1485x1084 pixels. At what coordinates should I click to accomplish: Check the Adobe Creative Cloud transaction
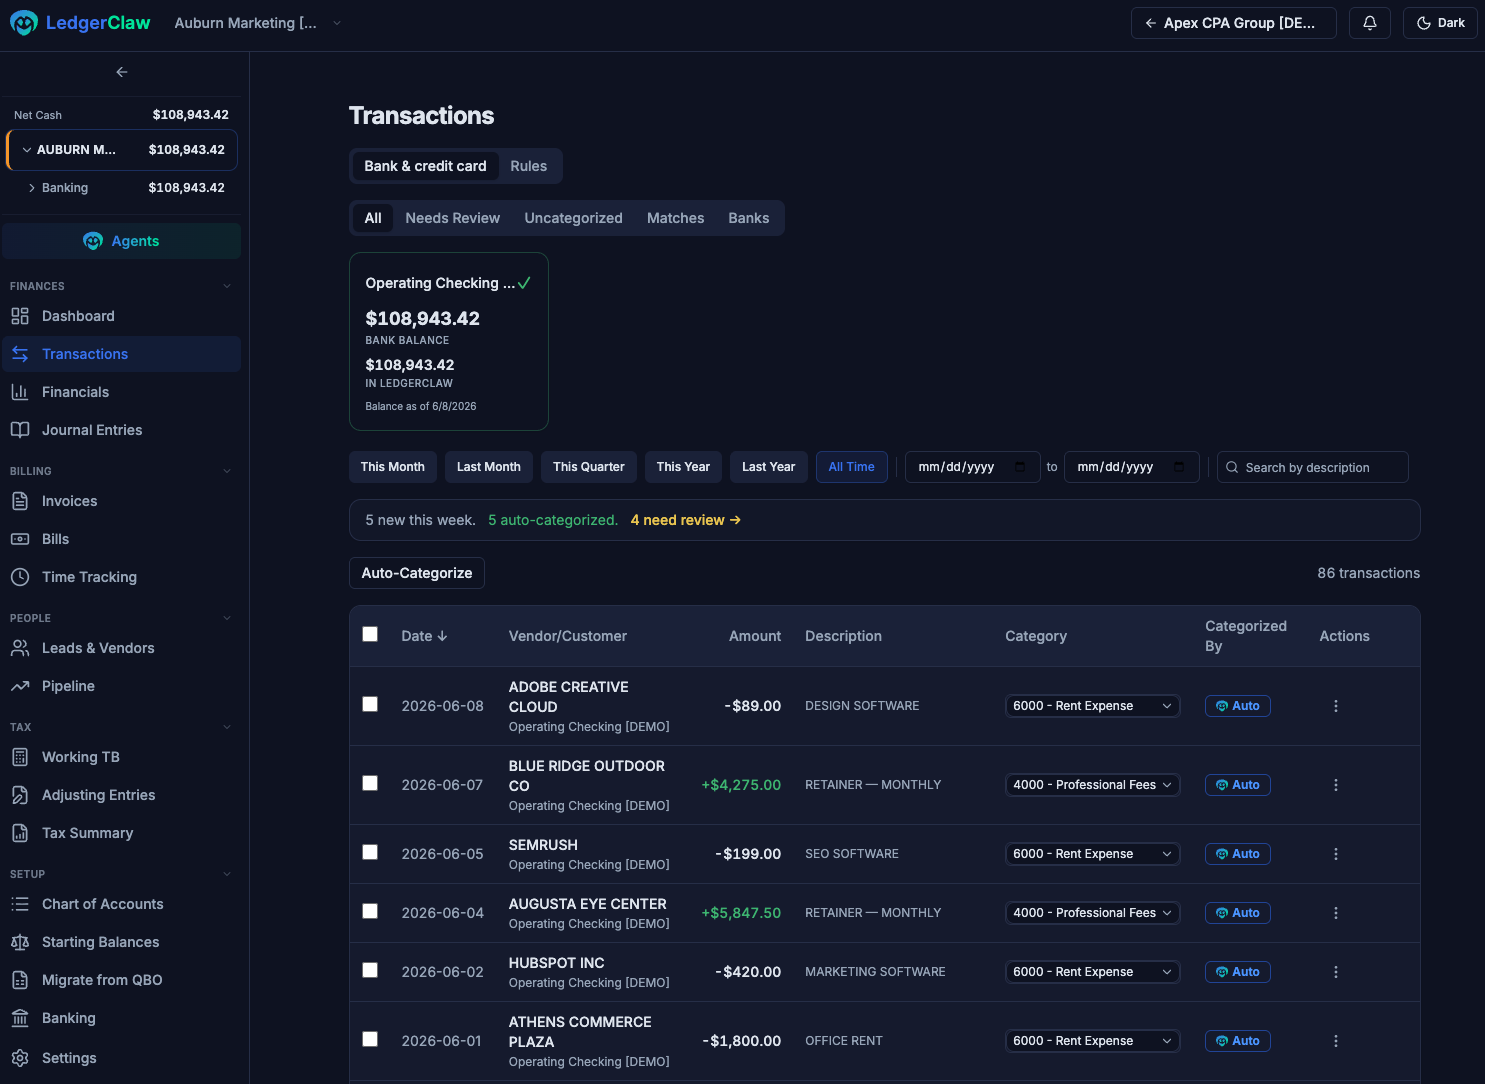click(x=370, y=704)
